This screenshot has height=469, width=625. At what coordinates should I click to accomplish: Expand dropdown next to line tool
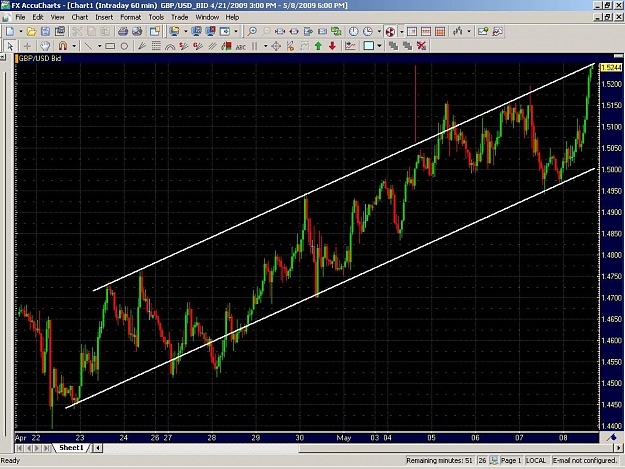99,46
